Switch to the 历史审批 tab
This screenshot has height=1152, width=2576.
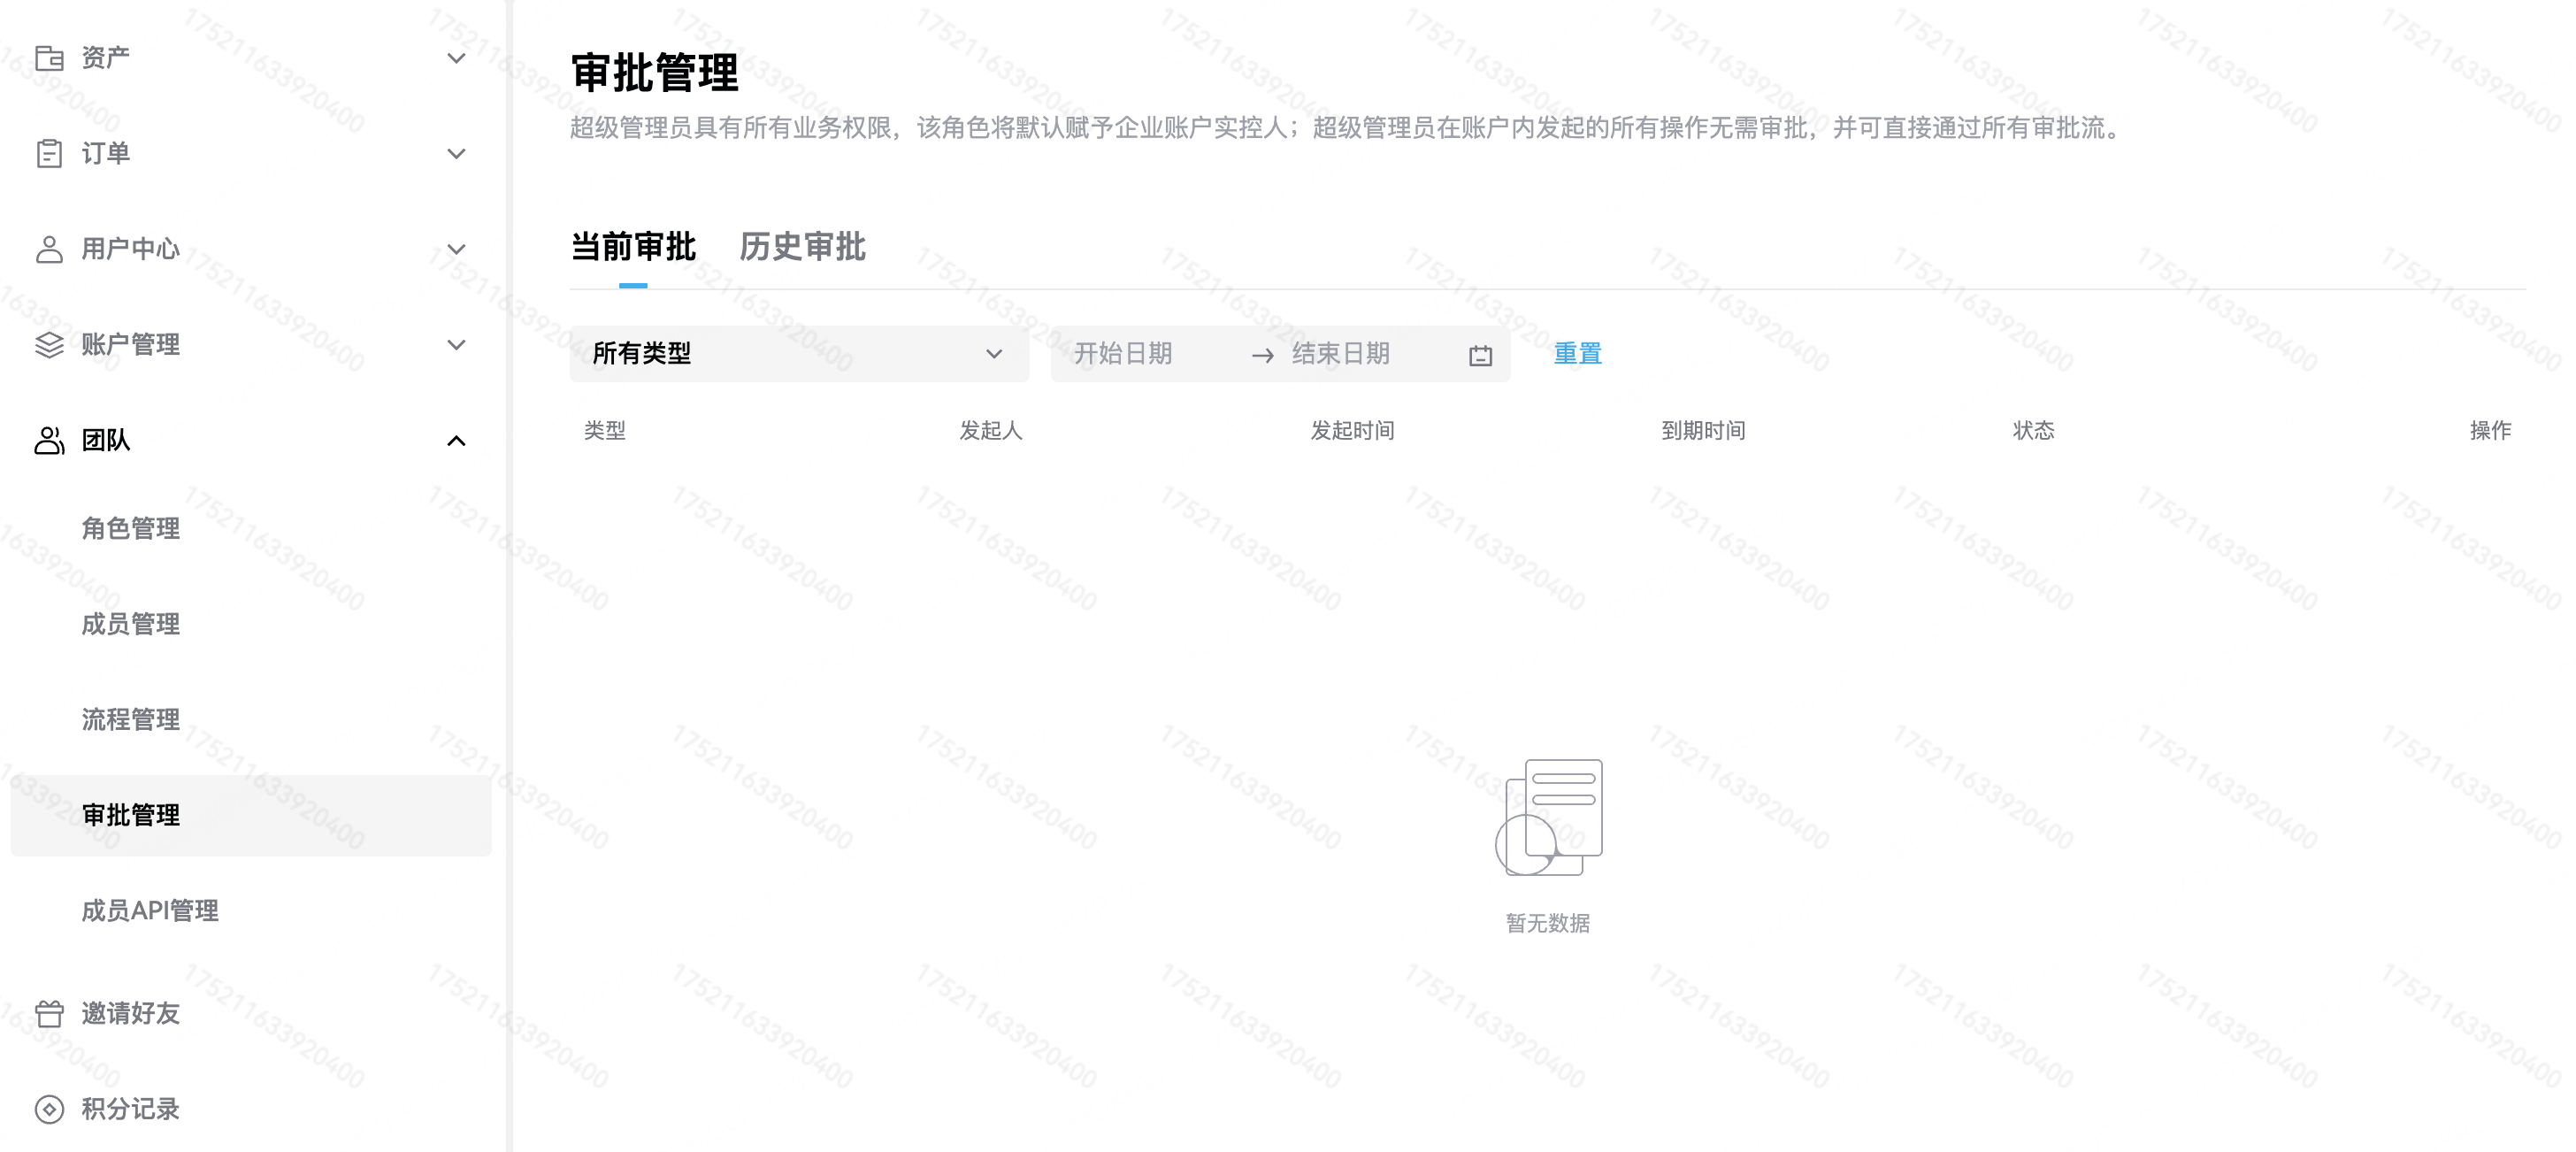803,247
